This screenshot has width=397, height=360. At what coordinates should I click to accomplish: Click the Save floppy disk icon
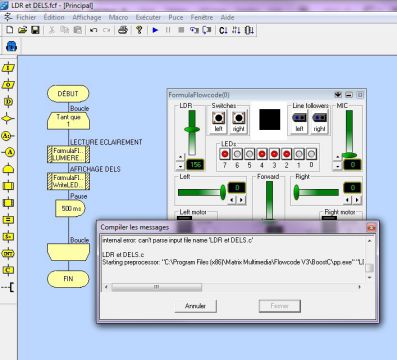pyautogui.click(x=35, y=30)
